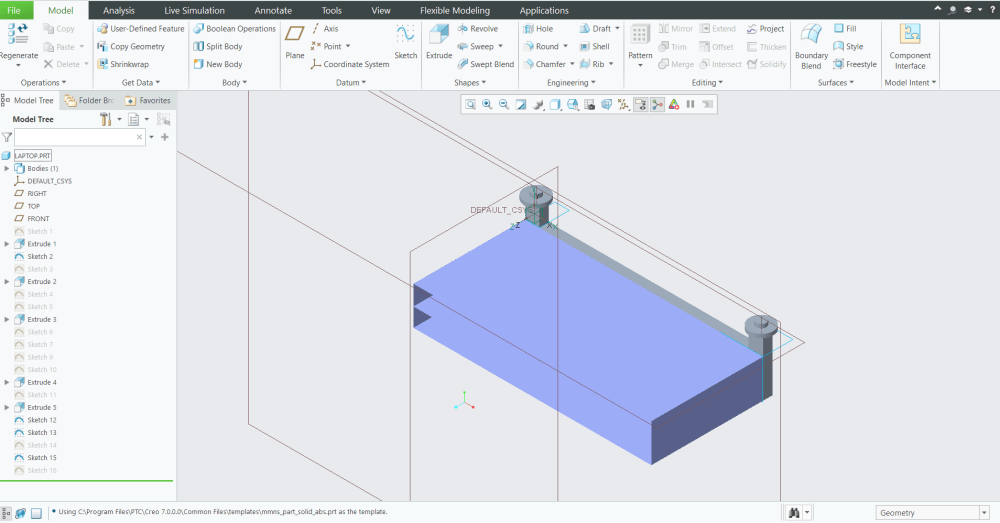This screenshot has width=1000, height=523.
Task: Select Sketch 12 in the model tree
Action: (x=41, y=420)
